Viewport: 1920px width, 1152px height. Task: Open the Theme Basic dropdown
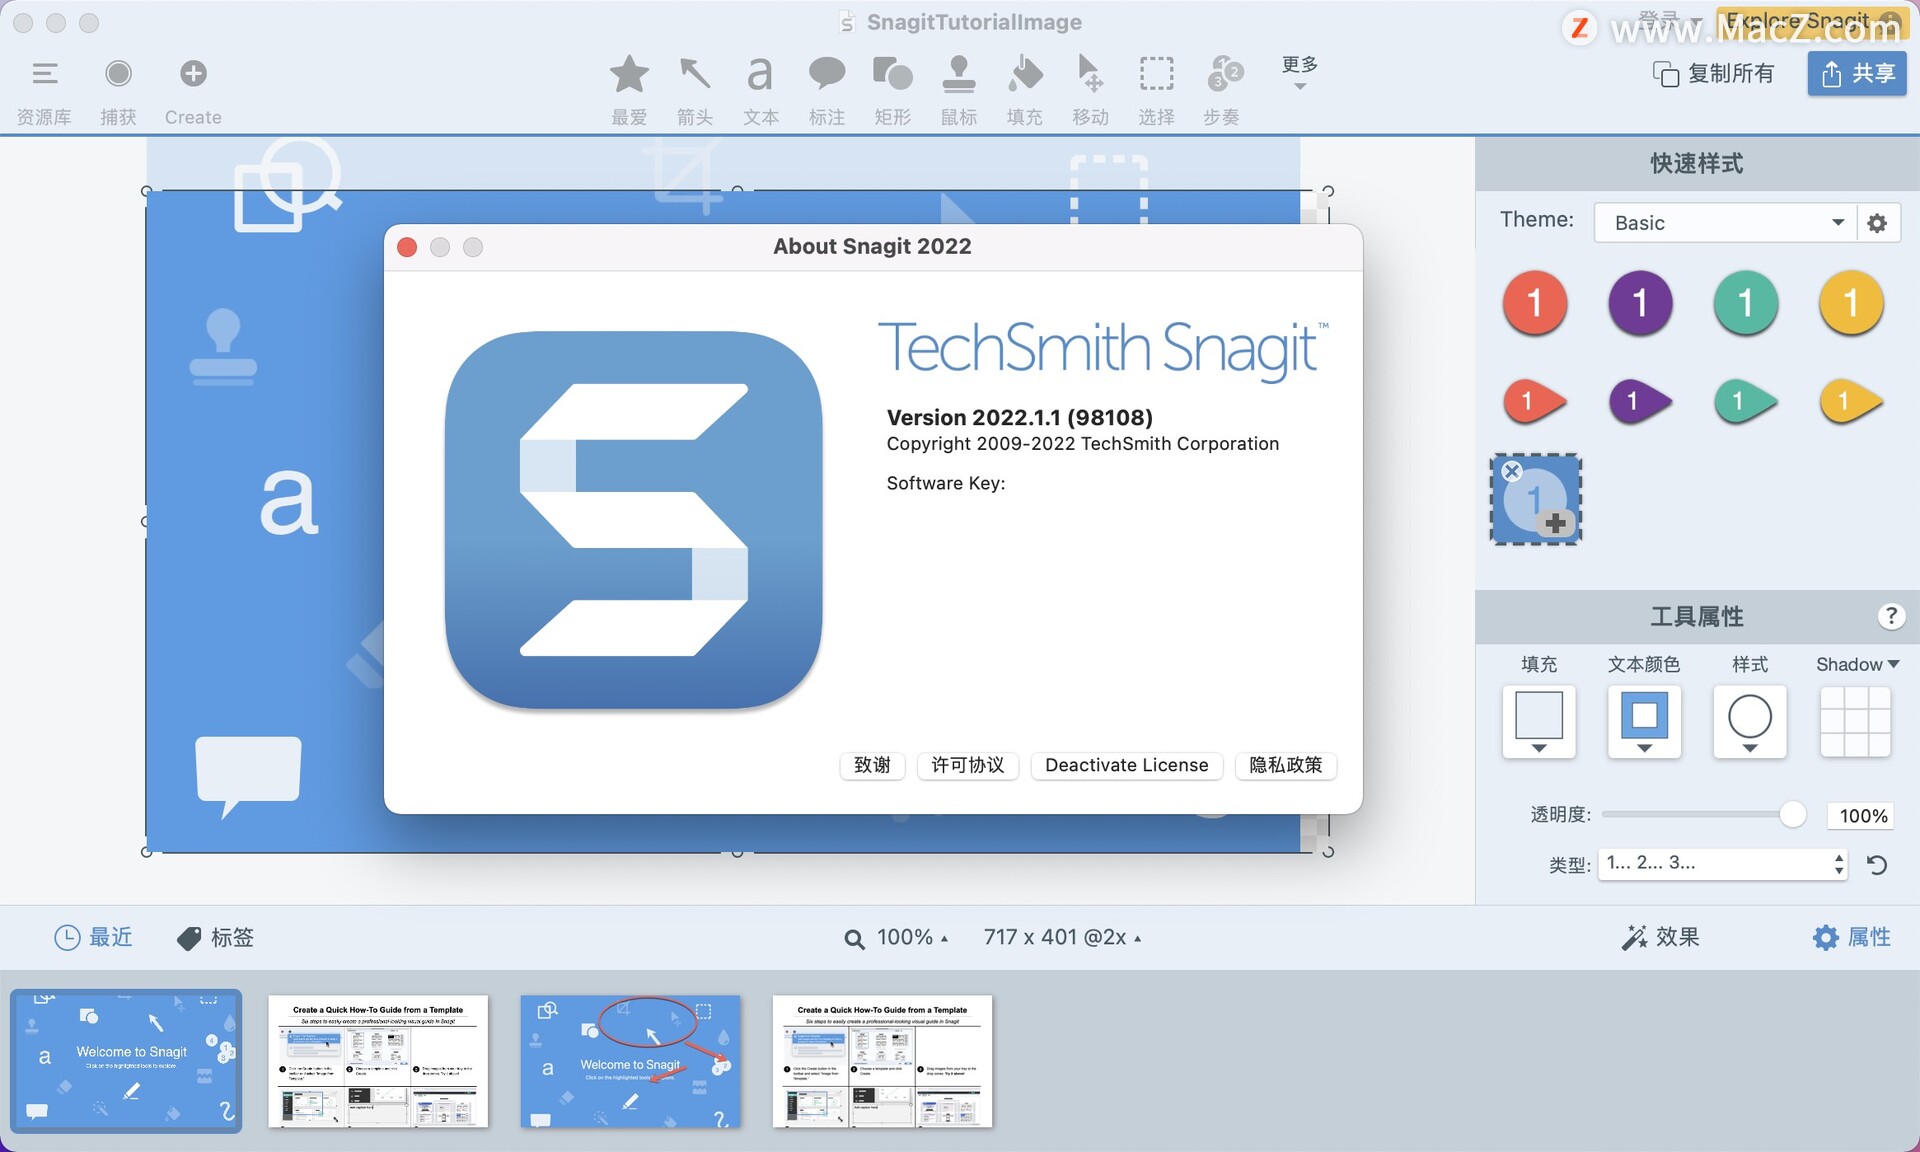pos(1725,222)
